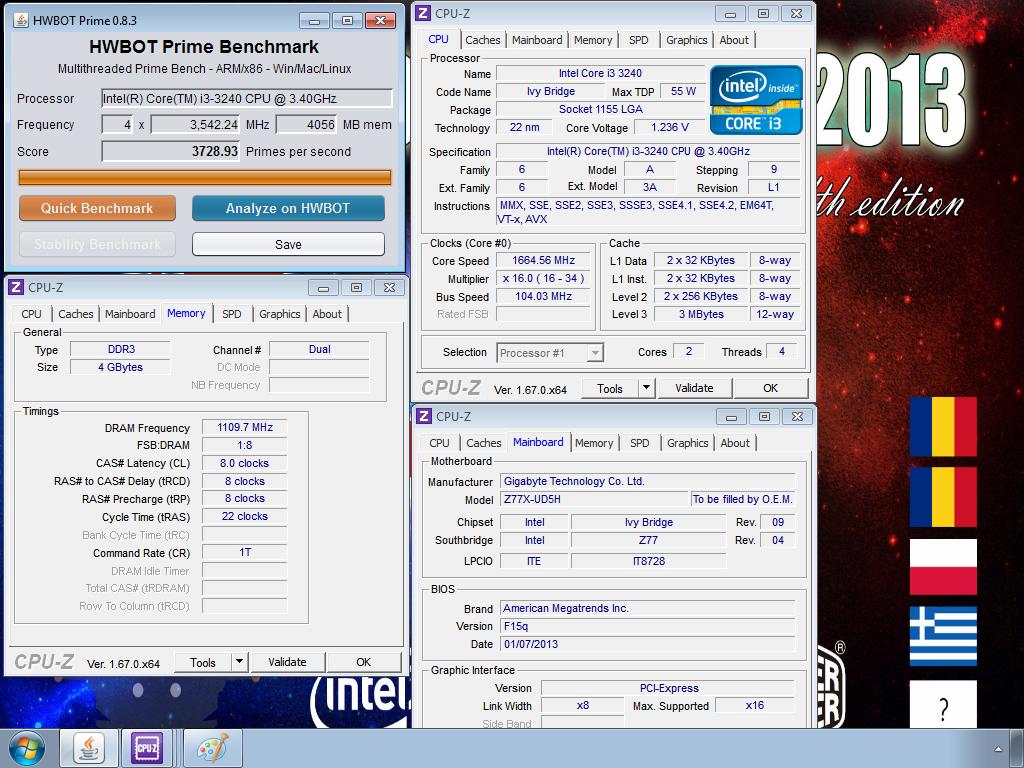
Task: Open the Processor #1 selection dropdown
Action: [550, 353]
